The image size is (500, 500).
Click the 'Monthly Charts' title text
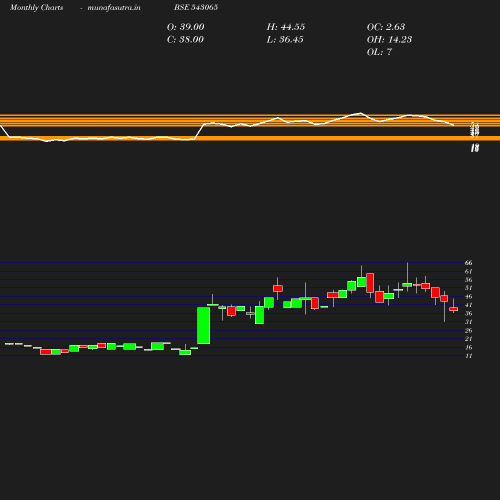[36, 7]
